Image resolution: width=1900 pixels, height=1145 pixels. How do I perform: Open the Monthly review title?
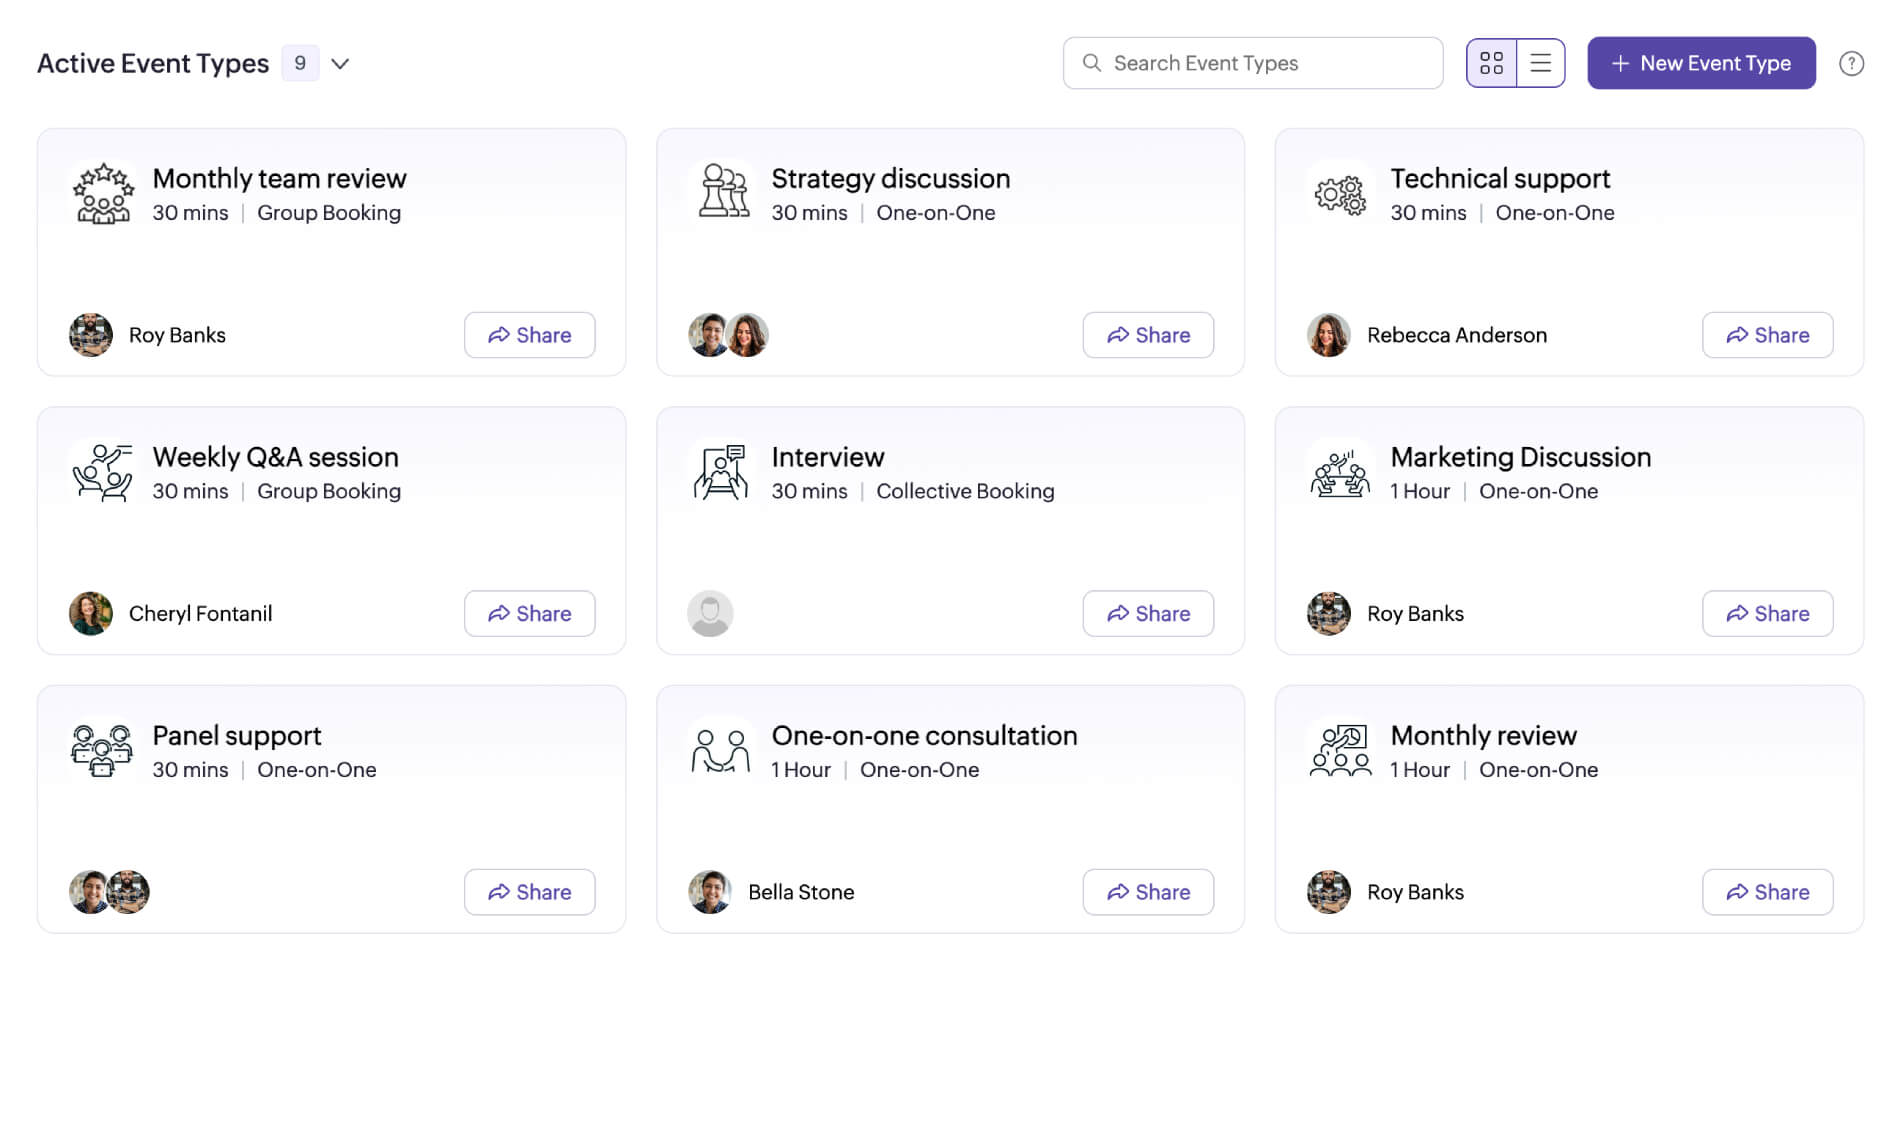pyautogui.click(x=1483, y=736)
